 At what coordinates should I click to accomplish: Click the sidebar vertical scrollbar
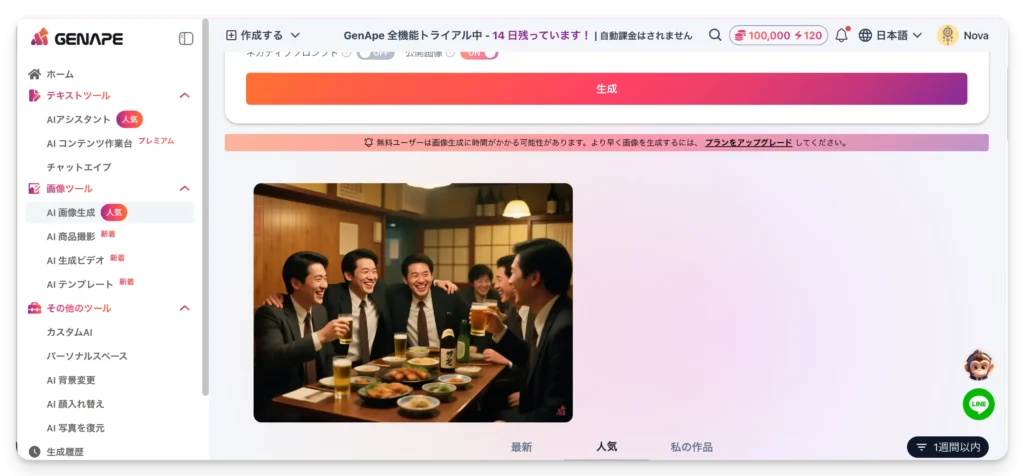(206, 209)
